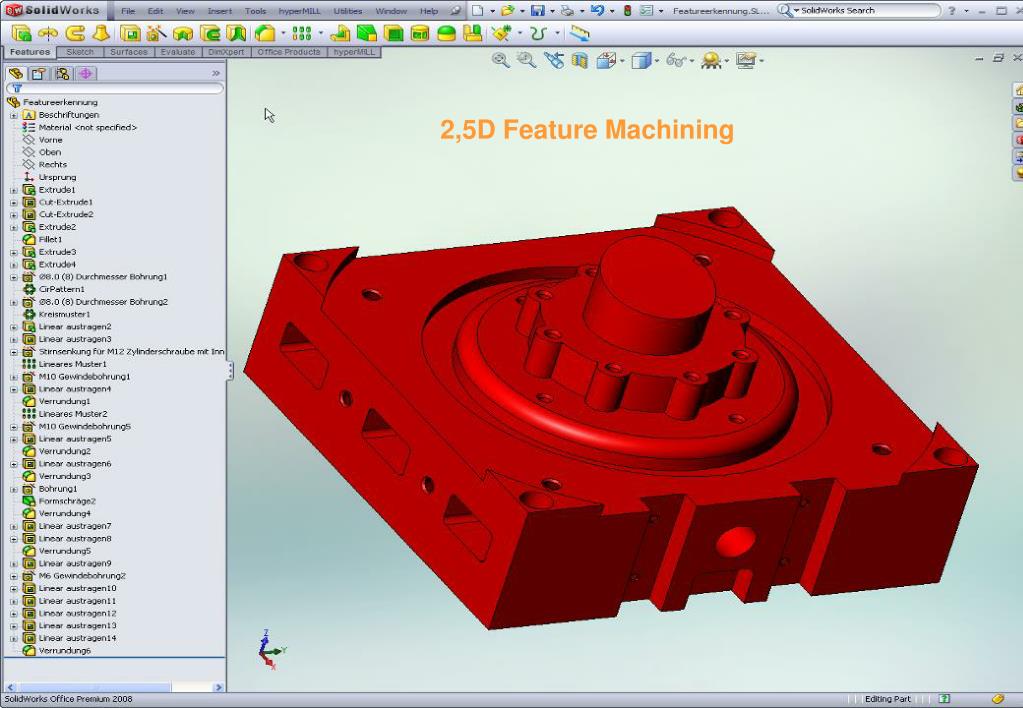Switch to the Surfaces tab

pyautogui.click(x=129, y=52)
